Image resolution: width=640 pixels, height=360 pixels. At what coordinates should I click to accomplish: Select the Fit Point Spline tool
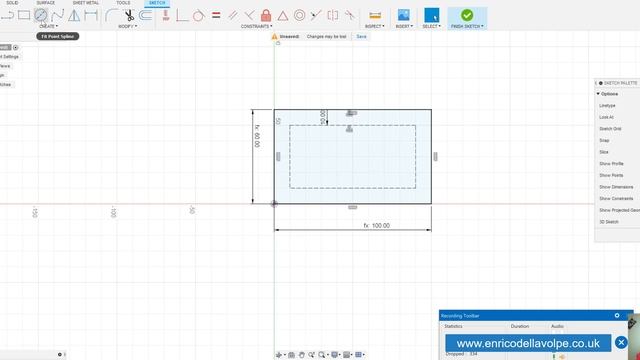(x=58, y=16)
